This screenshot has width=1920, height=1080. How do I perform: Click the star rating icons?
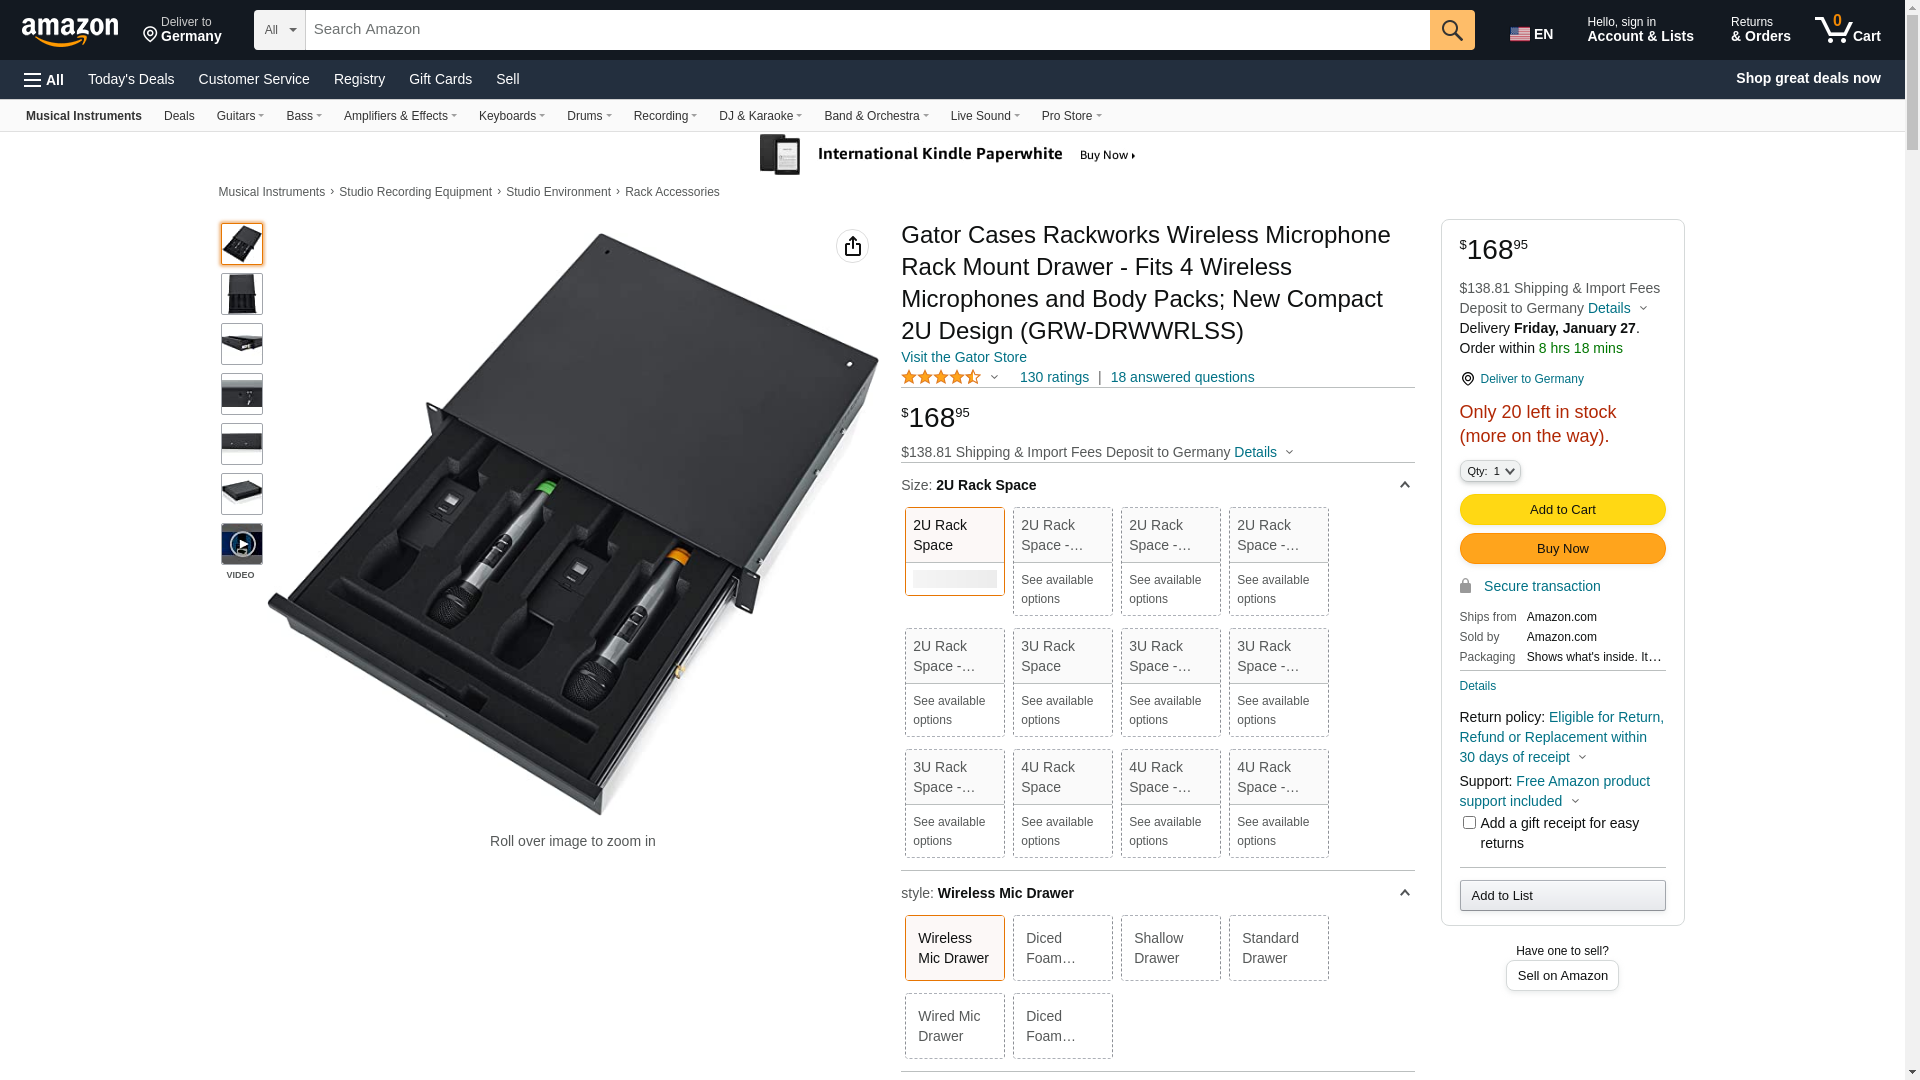click(941, 377)
